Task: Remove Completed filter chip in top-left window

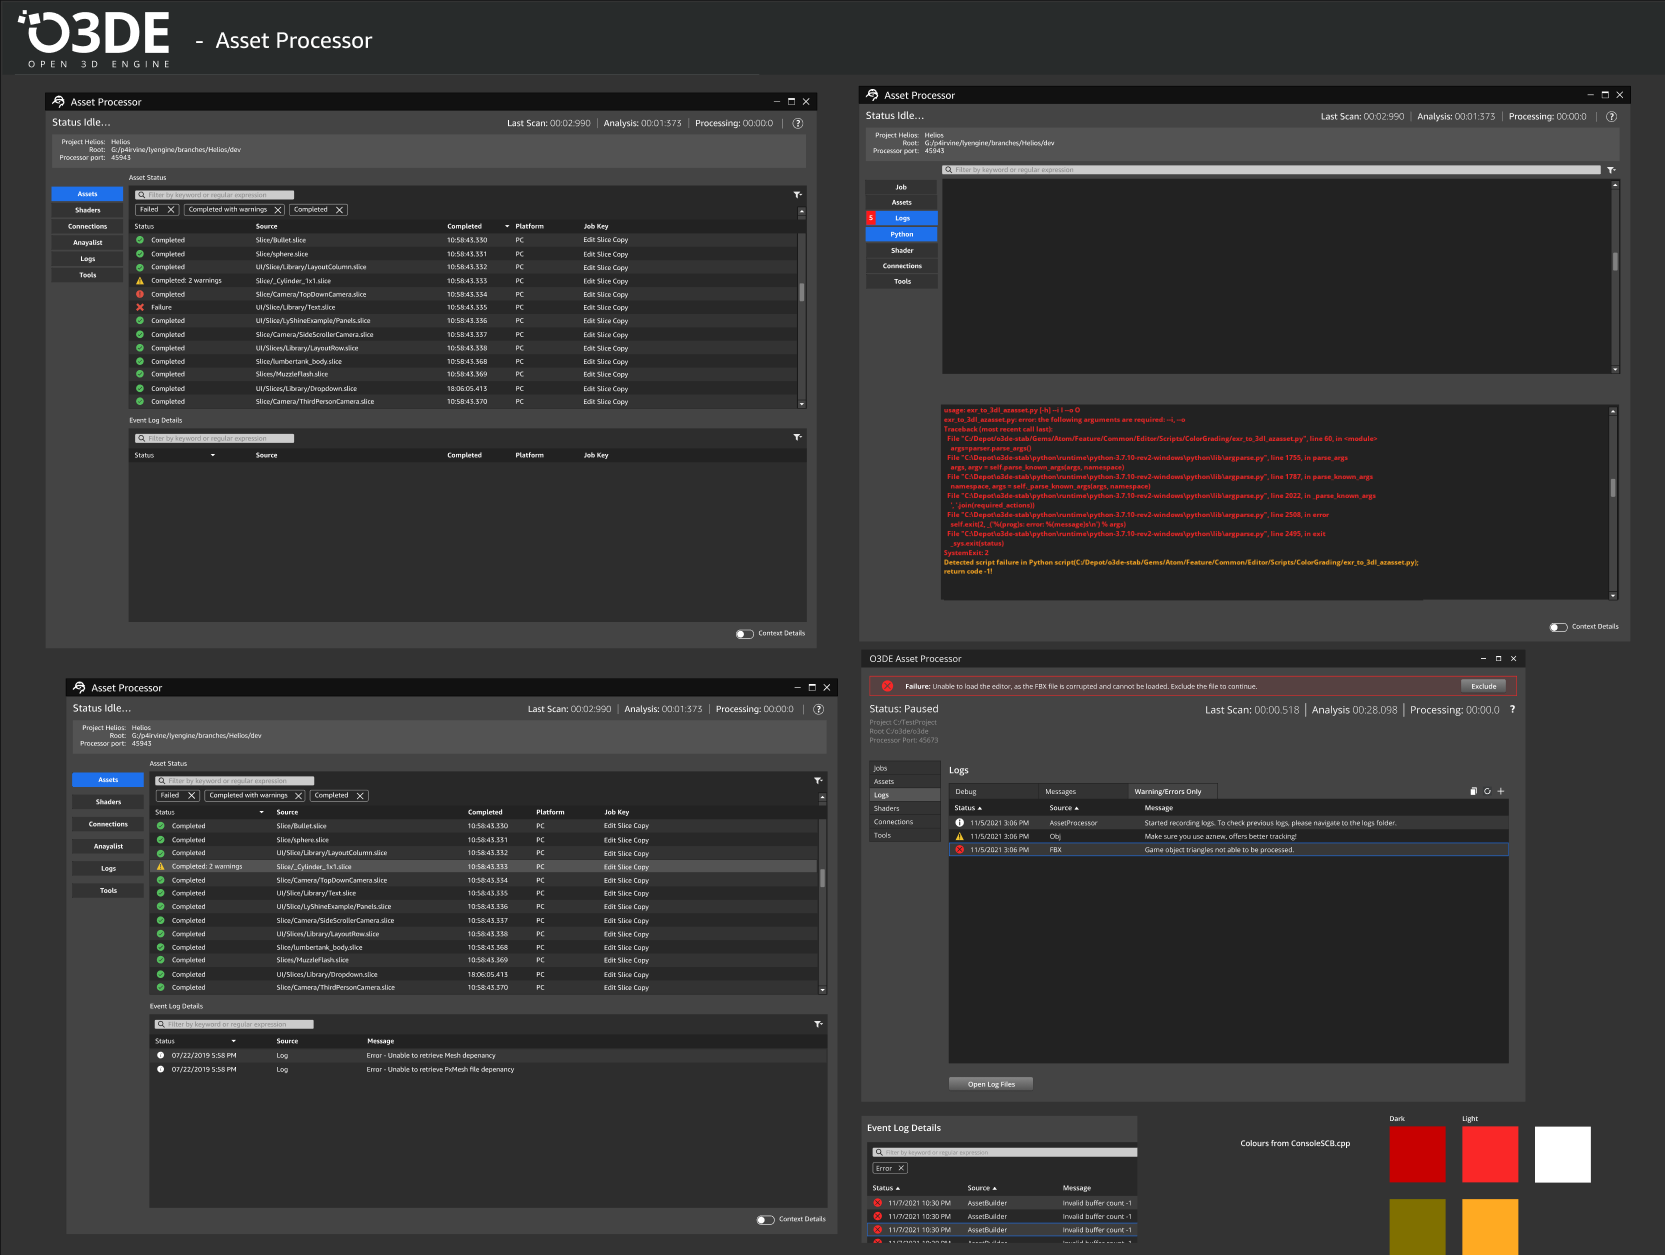Action: (339, 210)
